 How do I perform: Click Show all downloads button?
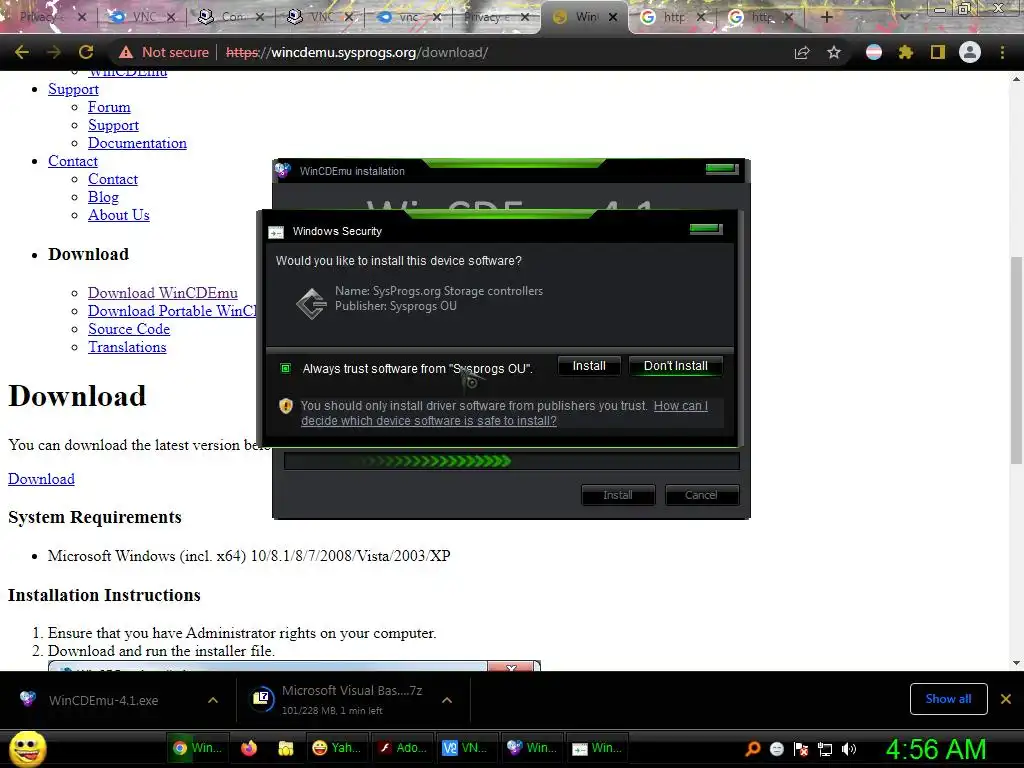(x=948, y=699)
